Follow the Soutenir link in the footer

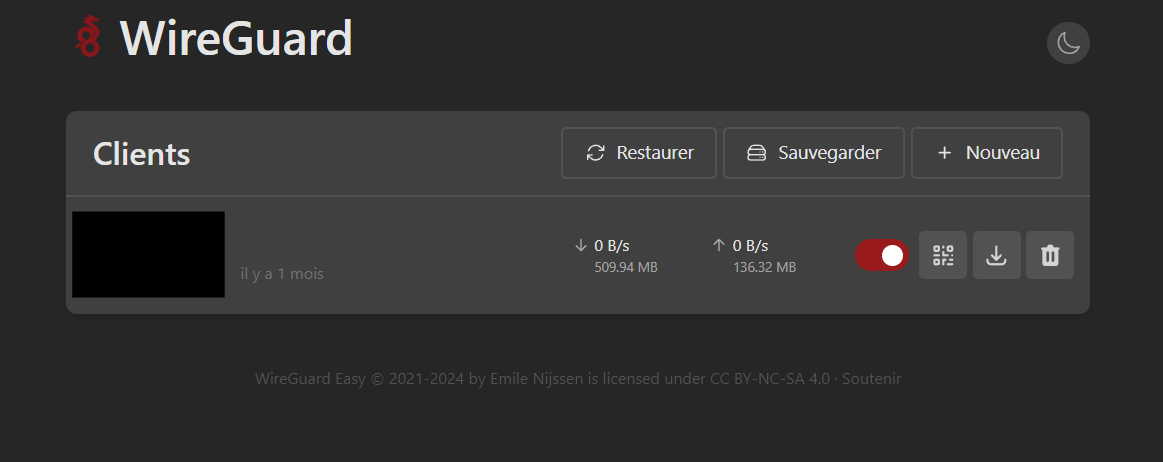872,379
